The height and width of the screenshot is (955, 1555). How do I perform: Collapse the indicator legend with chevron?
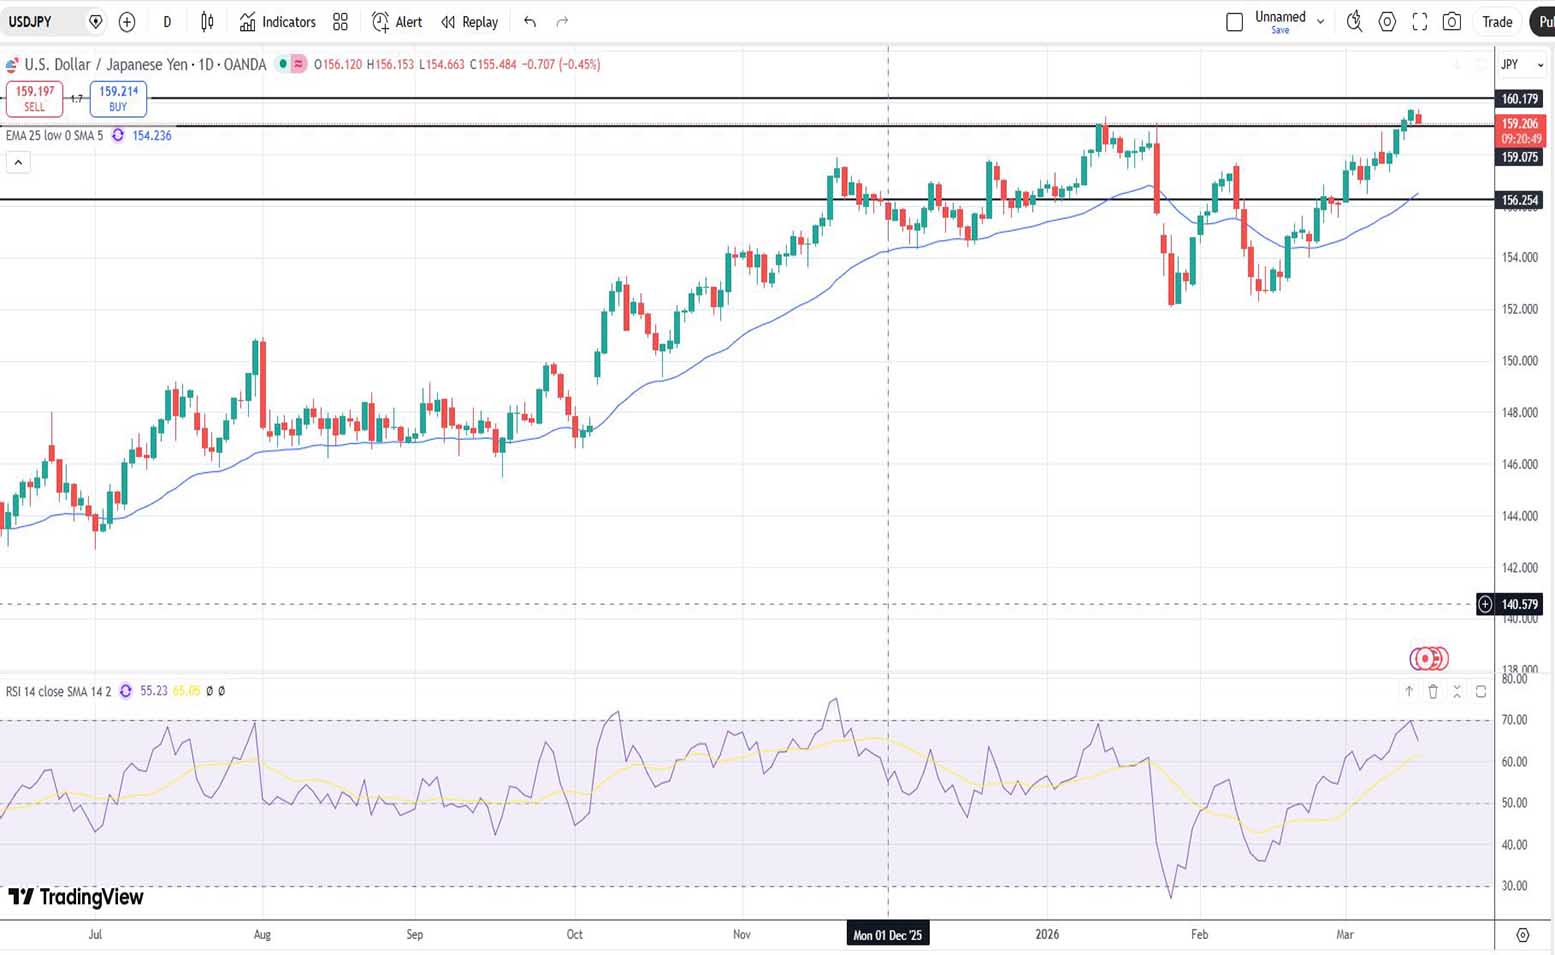pyautogui.click(x=18, y=162)
